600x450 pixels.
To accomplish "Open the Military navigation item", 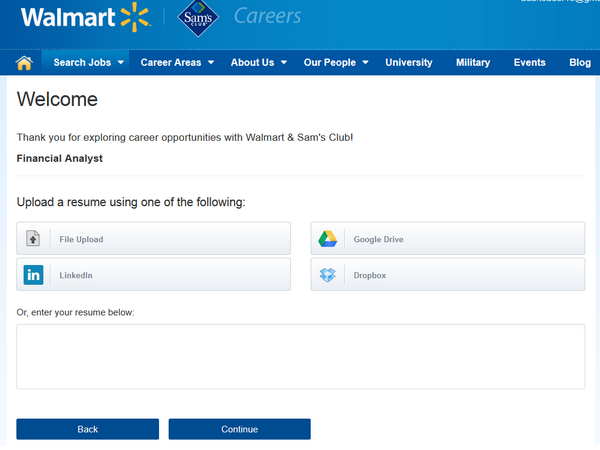I will (473, 62).
